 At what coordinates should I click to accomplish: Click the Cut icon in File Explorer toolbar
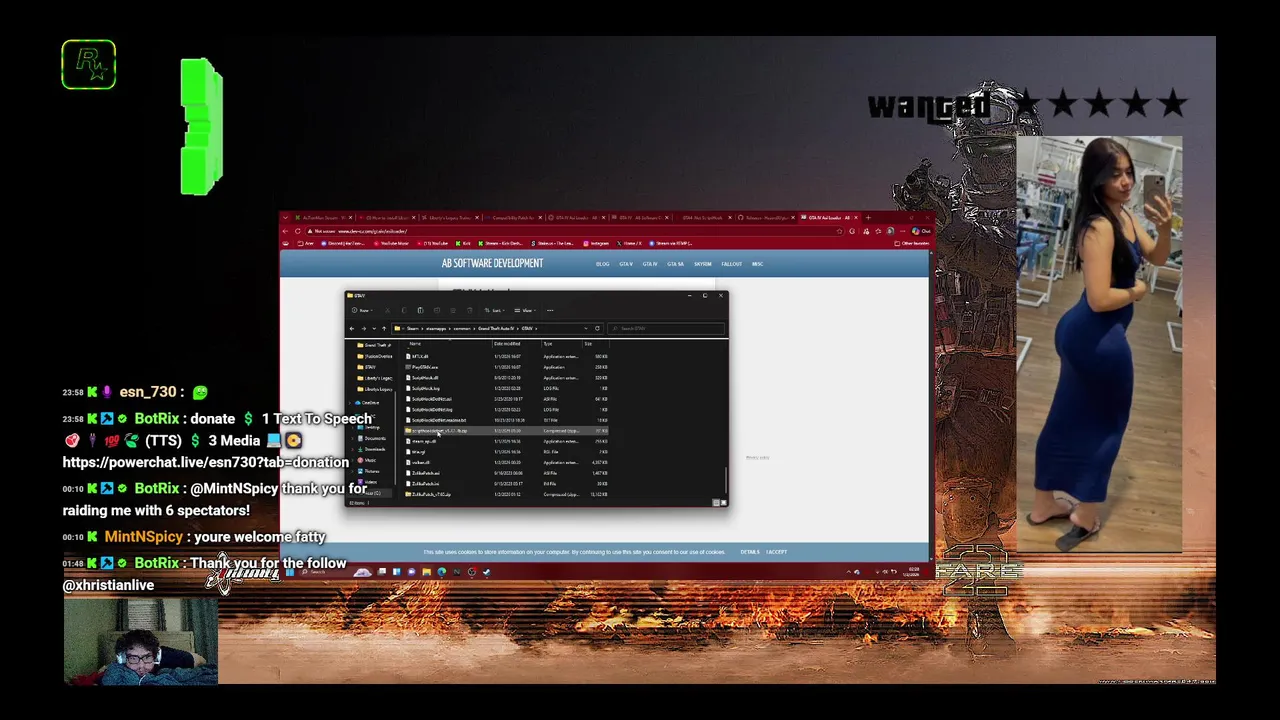(x=387, y=310)
